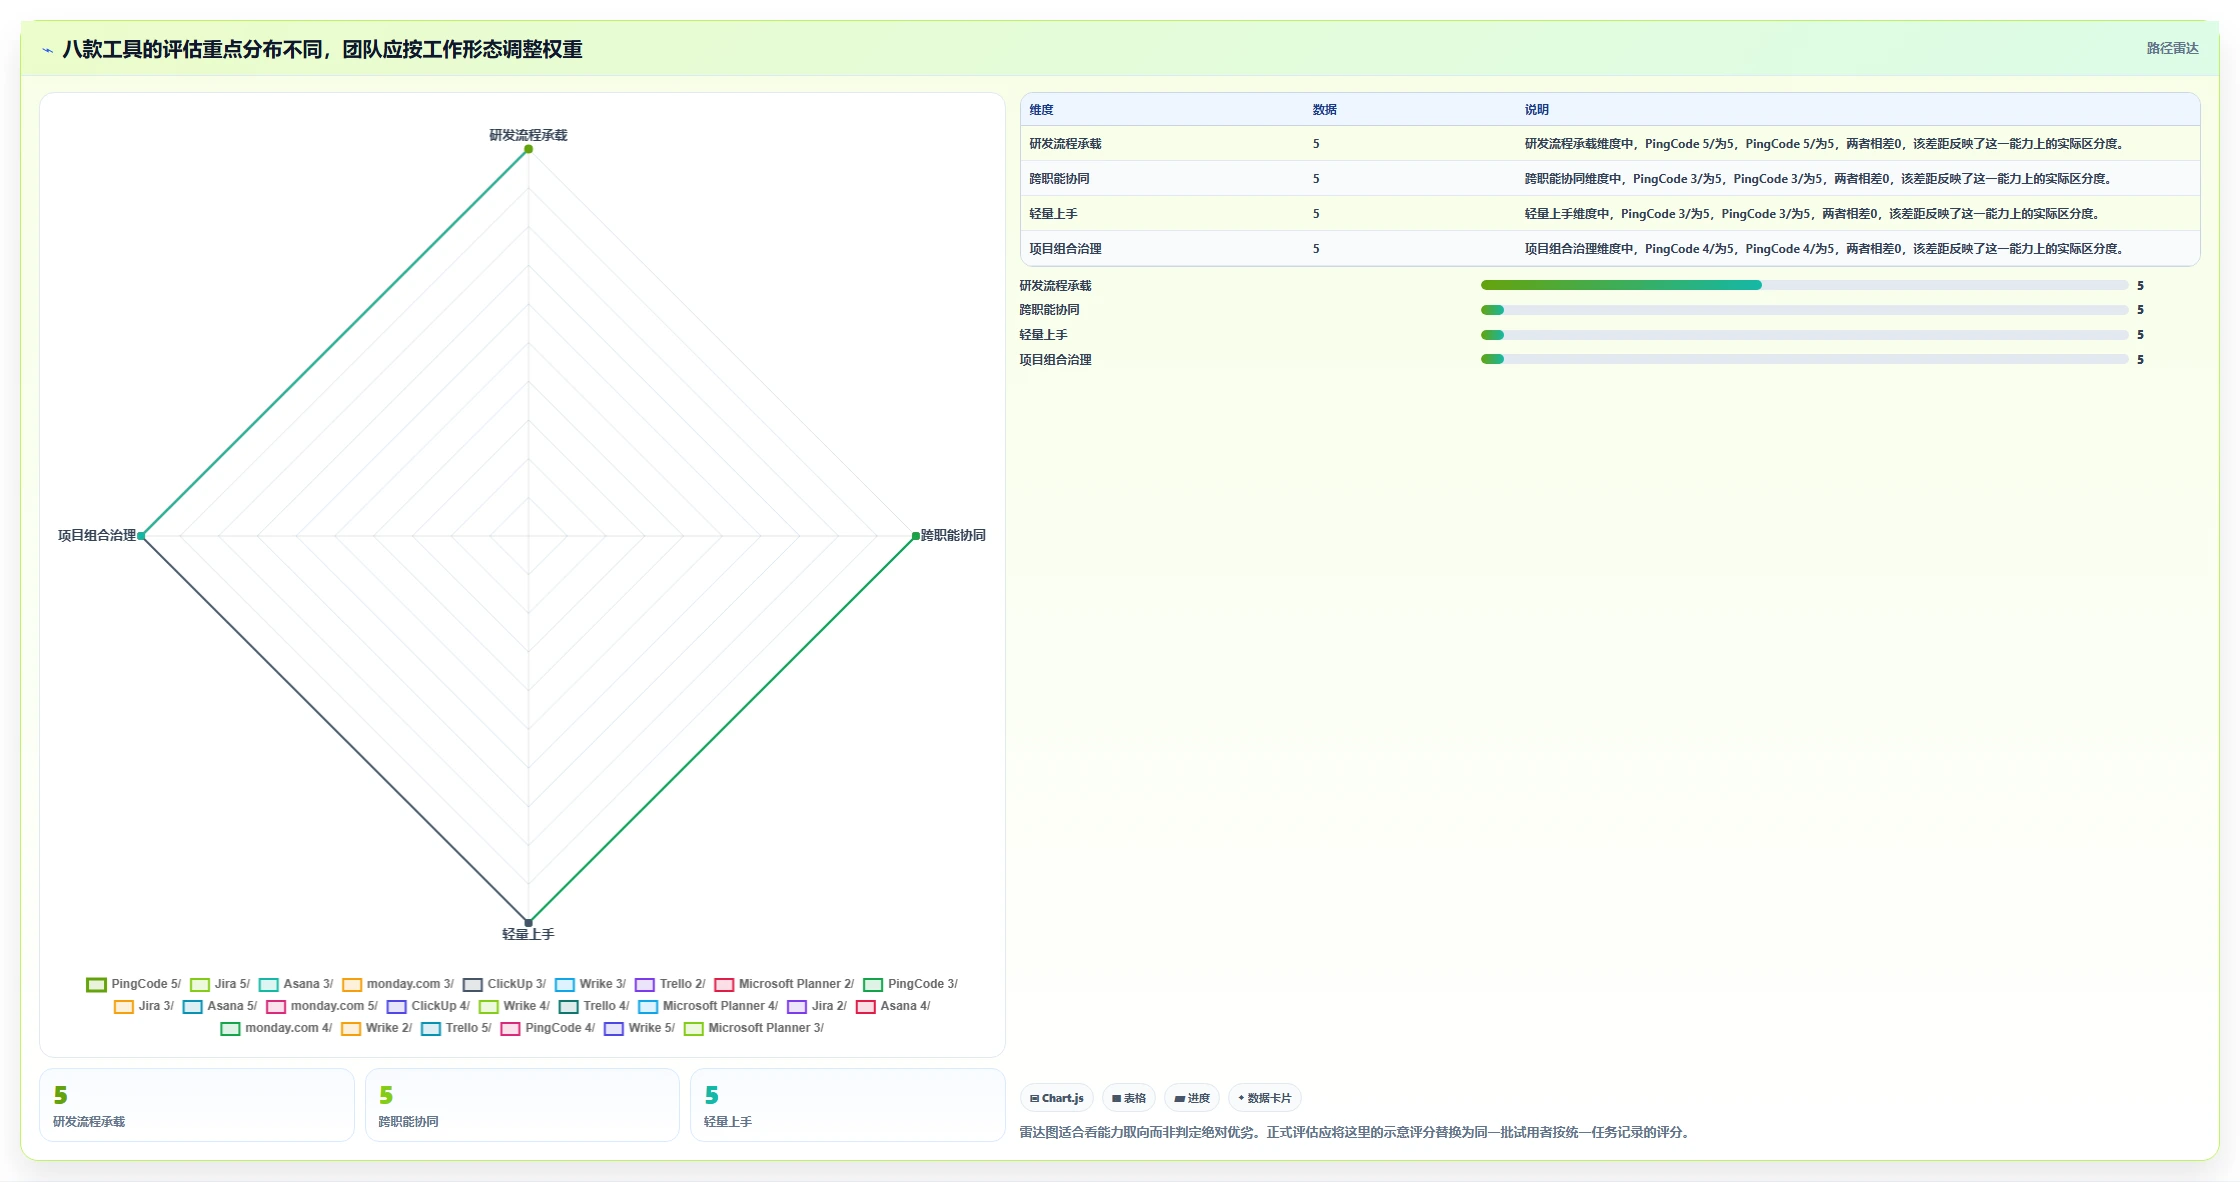The image size is (2240, 1182).
Task: Click the description in the 研发流程承载 row
Action: [1824, 144]
